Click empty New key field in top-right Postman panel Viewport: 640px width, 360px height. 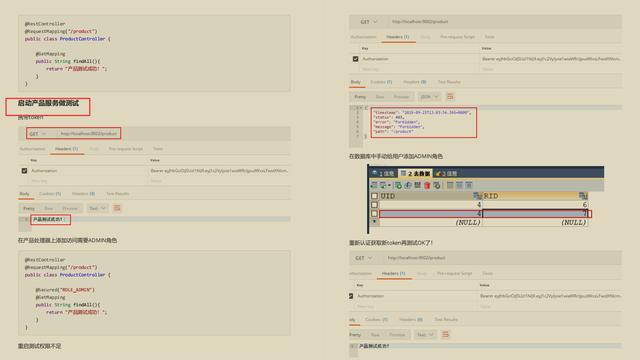coord(371,69)
